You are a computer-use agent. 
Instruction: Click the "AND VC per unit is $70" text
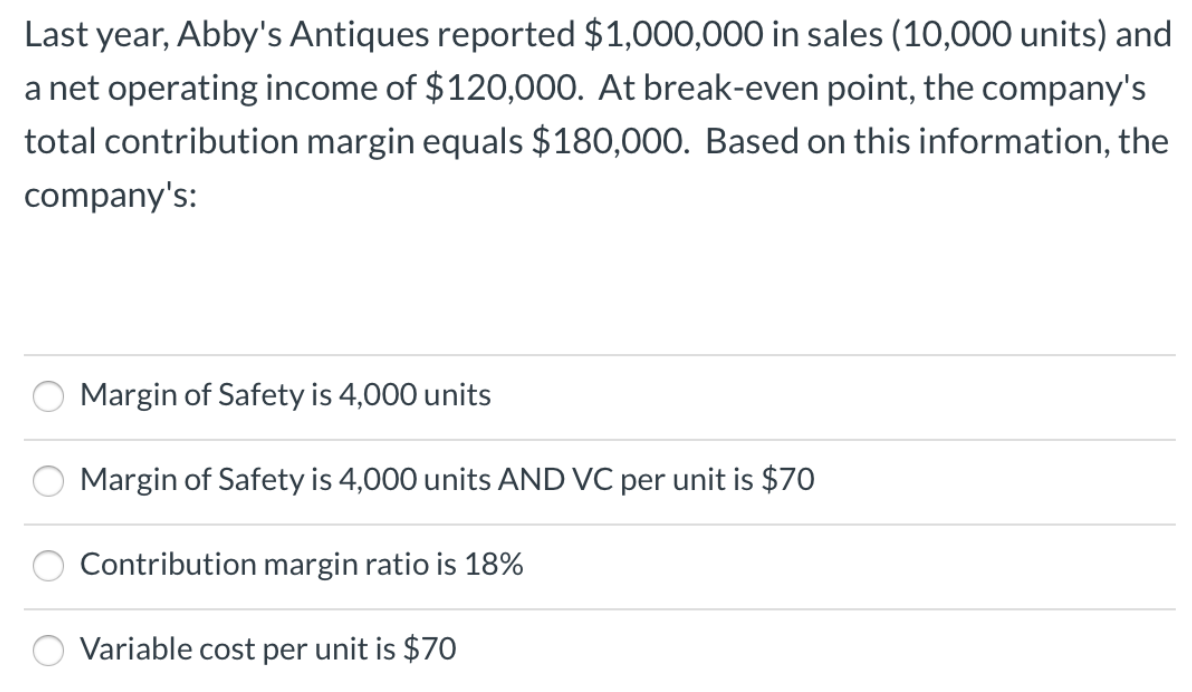point(656,480)
